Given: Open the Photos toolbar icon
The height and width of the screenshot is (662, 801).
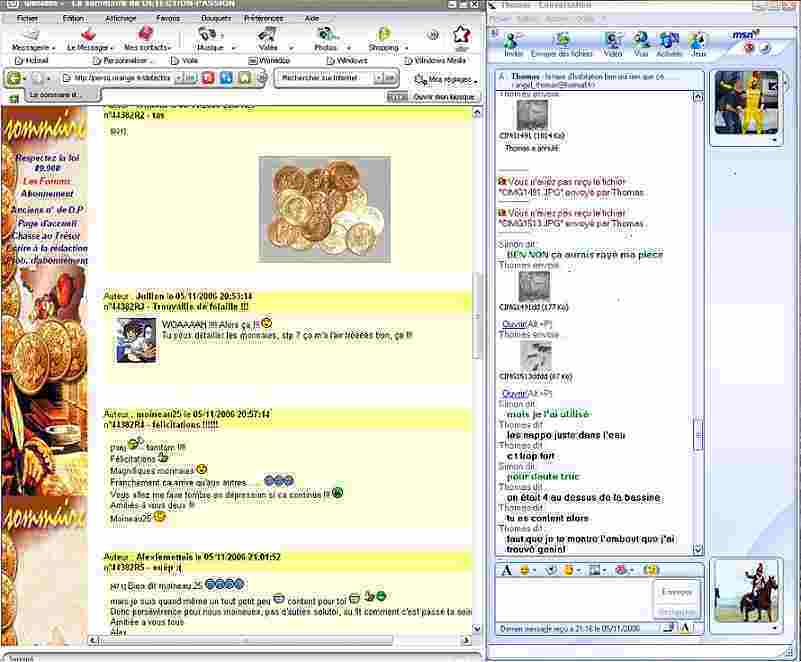Looking at the screenshot, I should point(325,34).
